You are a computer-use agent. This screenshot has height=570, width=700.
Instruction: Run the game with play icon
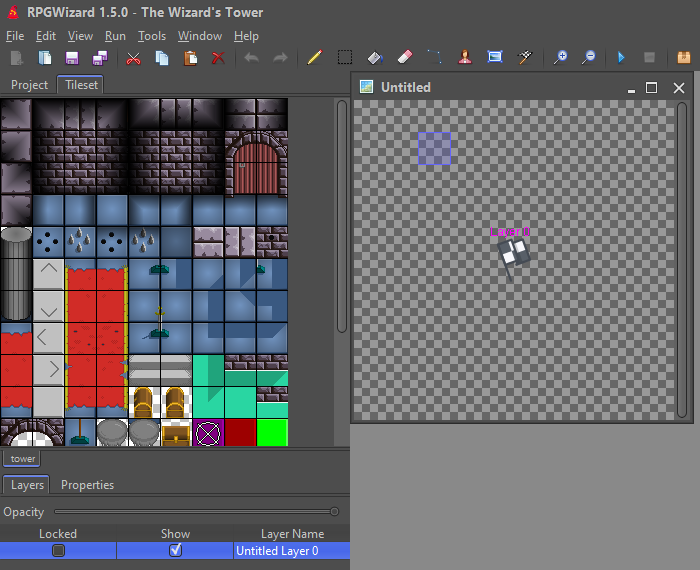[x=621, y=58]
